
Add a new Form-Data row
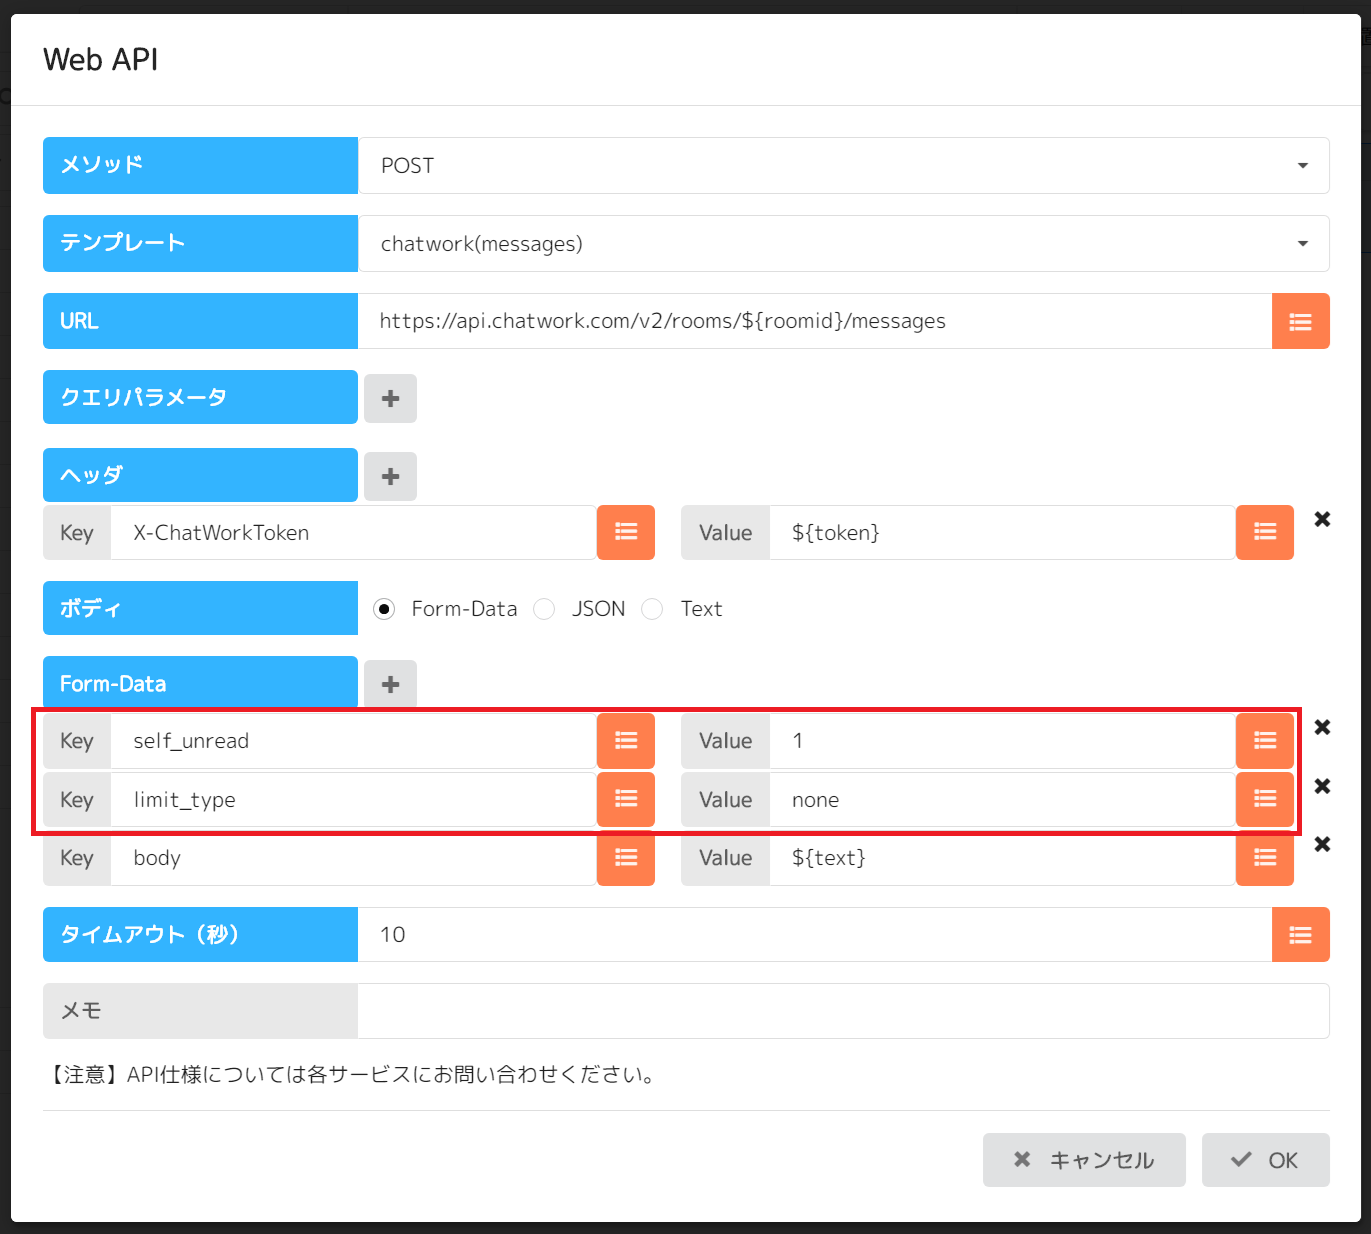(x=390, y=684)
